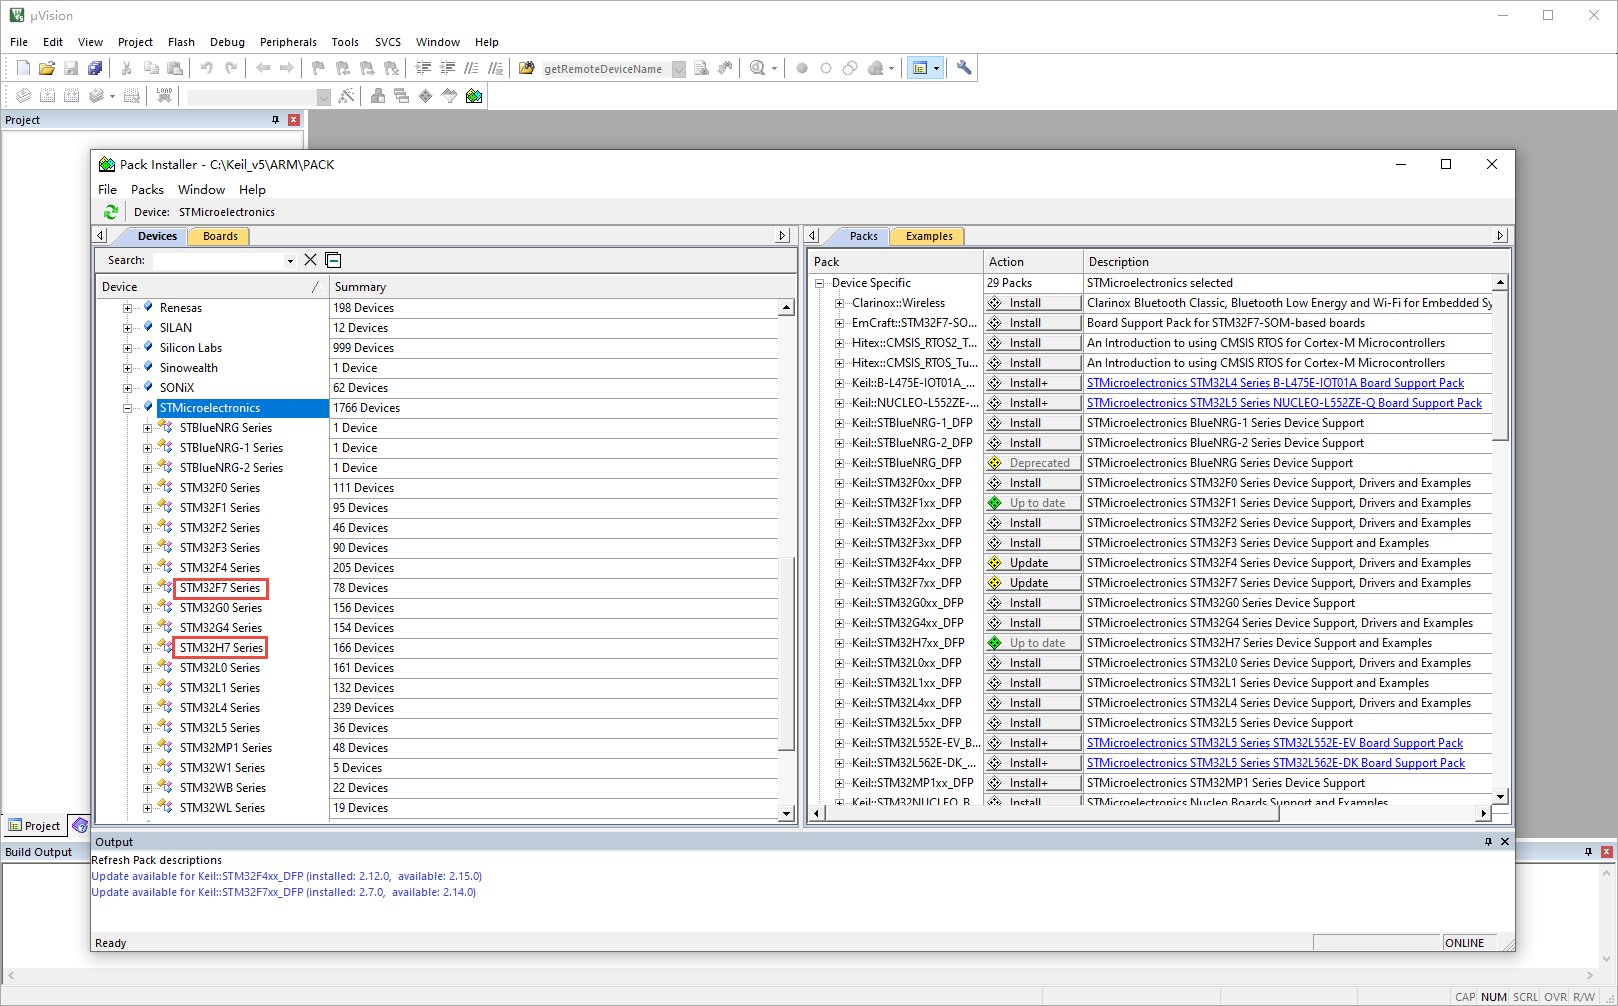Viewport: 1618px width, 1006px height.
Task: Click the Navigate Forwards arrow
Action: 287,68
